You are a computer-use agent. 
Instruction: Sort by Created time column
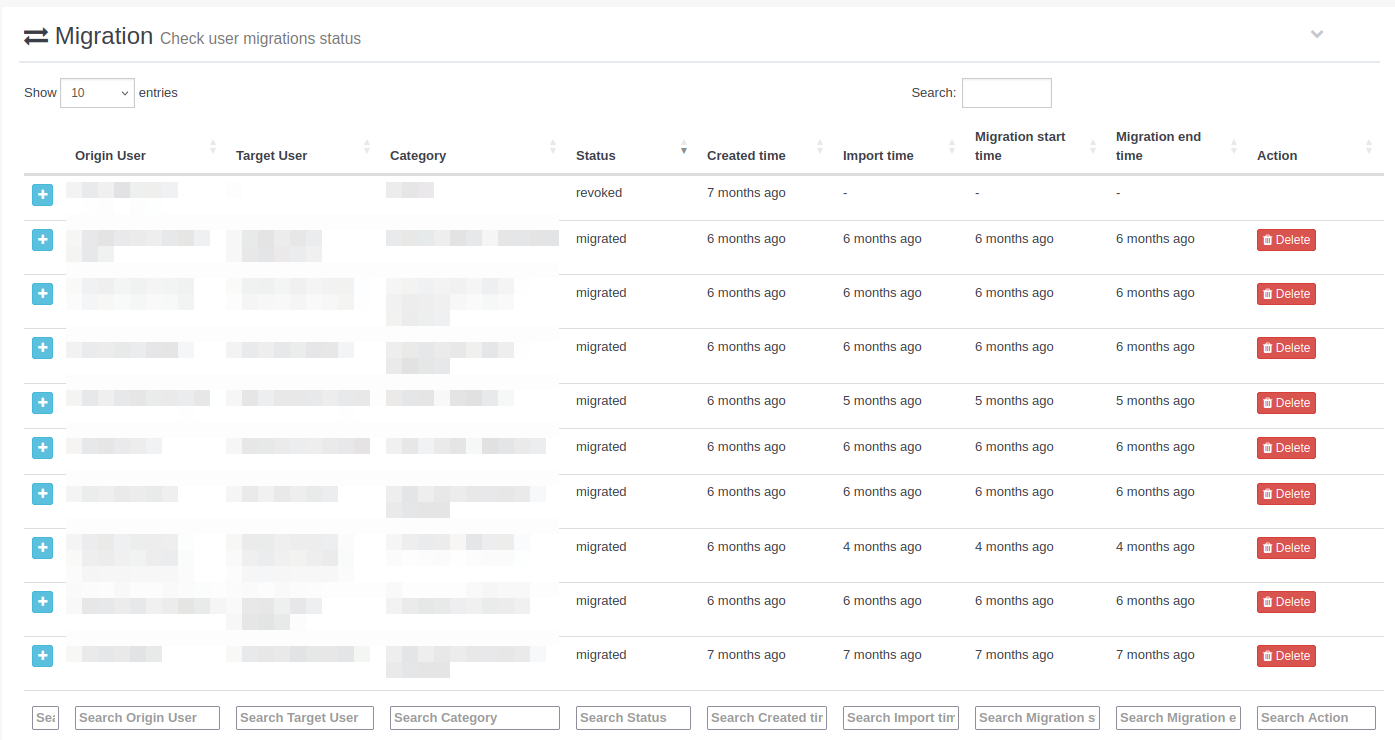[746, 155]
